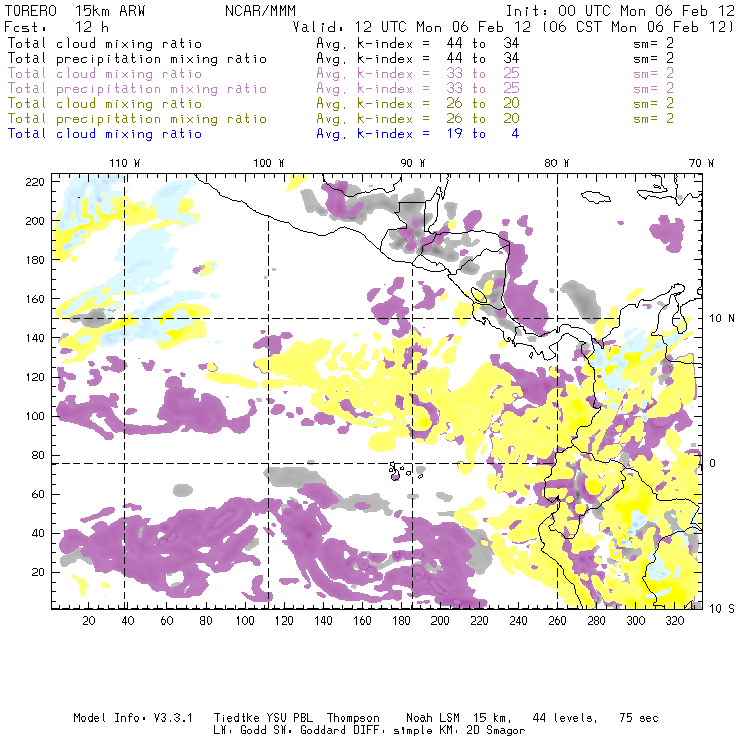
Task: Select the "260" tick on the horizontal axis
Action: pos(557,621)
